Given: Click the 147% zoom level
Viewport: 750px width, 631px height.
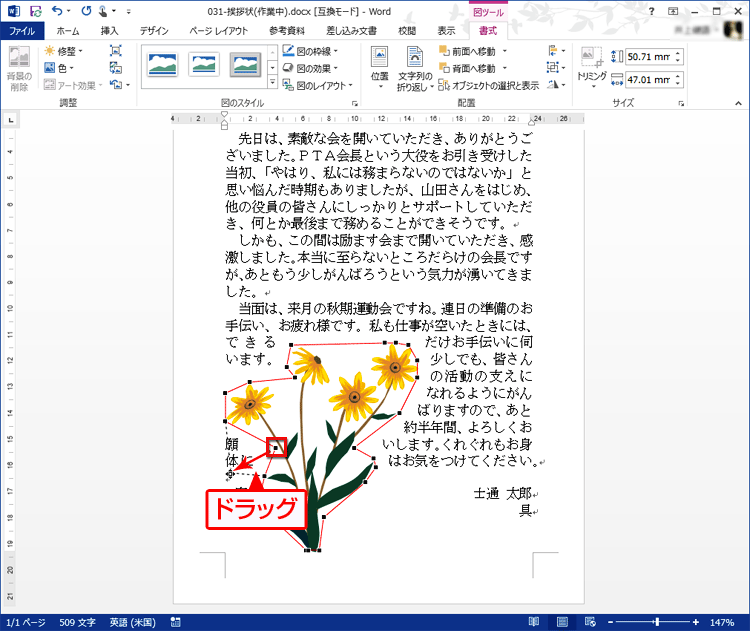Looking at the screenshot, I should click(x=722, y=622).
